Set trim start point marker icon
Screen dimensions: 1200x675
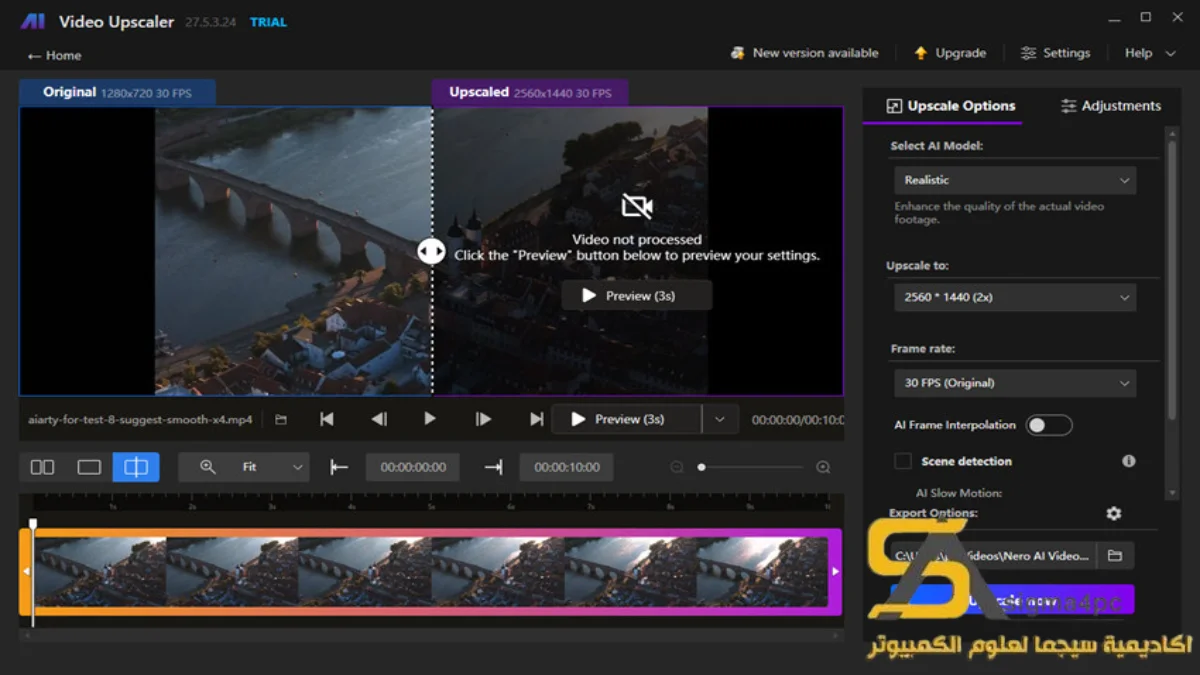pos(339,467)
